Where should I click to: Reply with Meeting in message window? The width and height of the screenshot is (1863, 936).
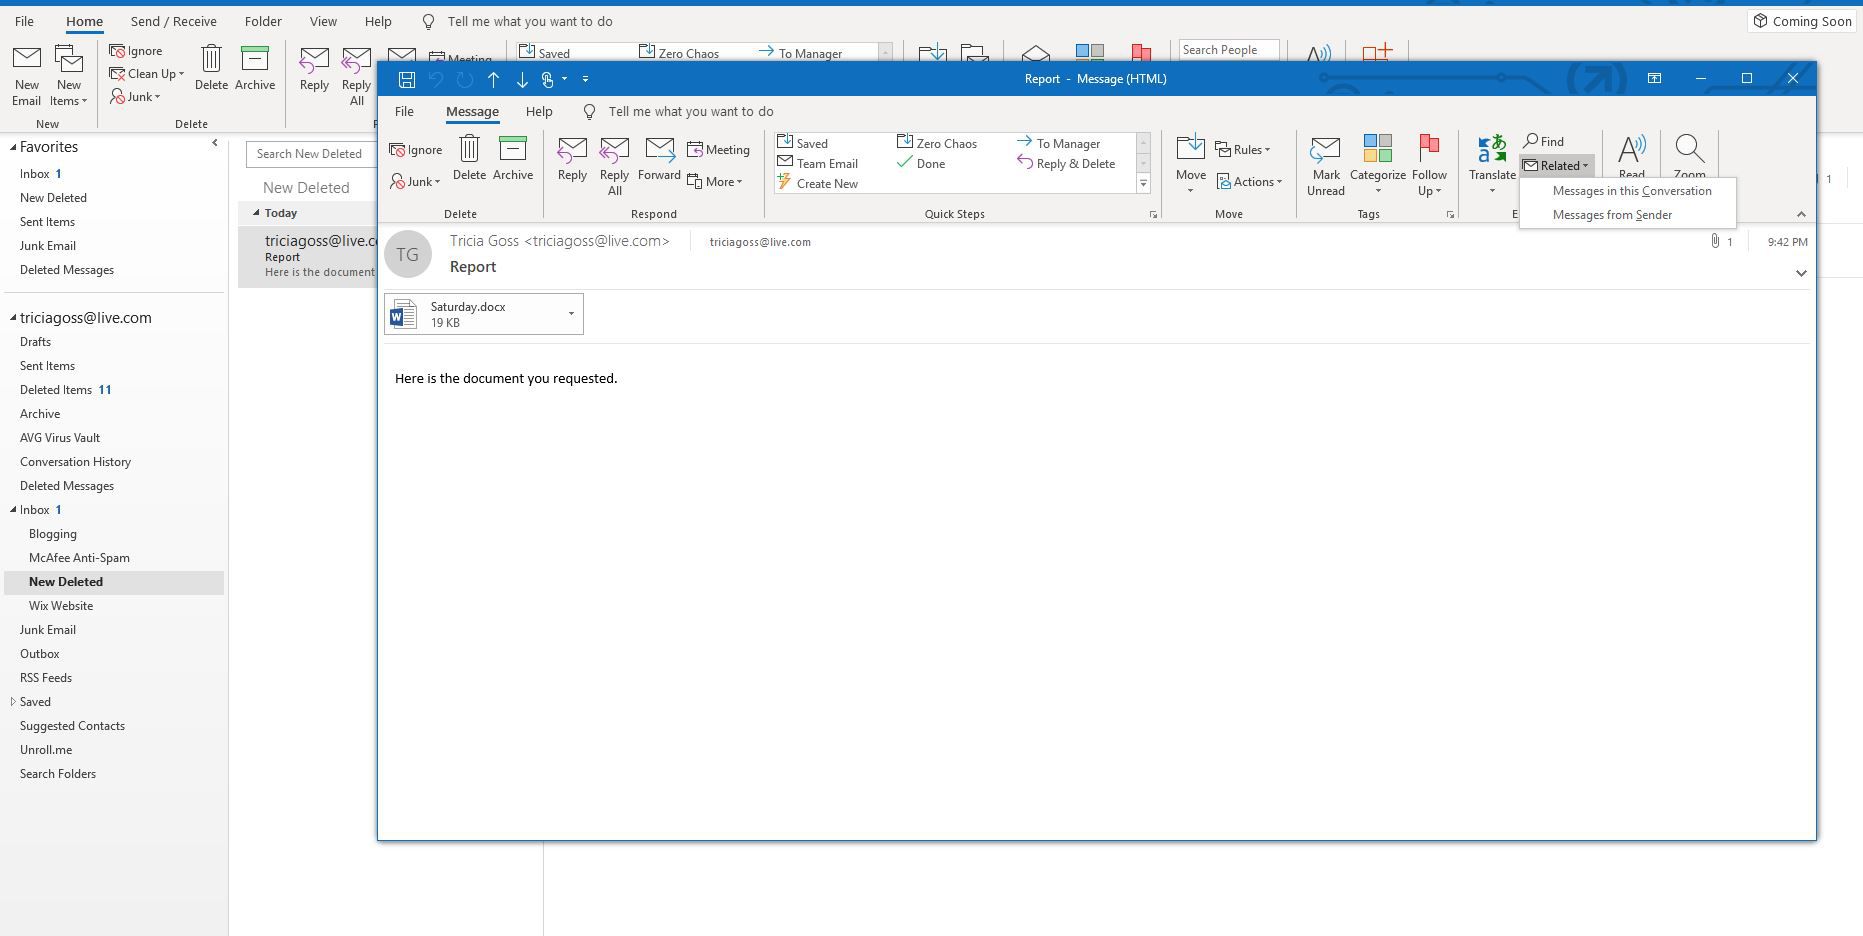point(719,150)
